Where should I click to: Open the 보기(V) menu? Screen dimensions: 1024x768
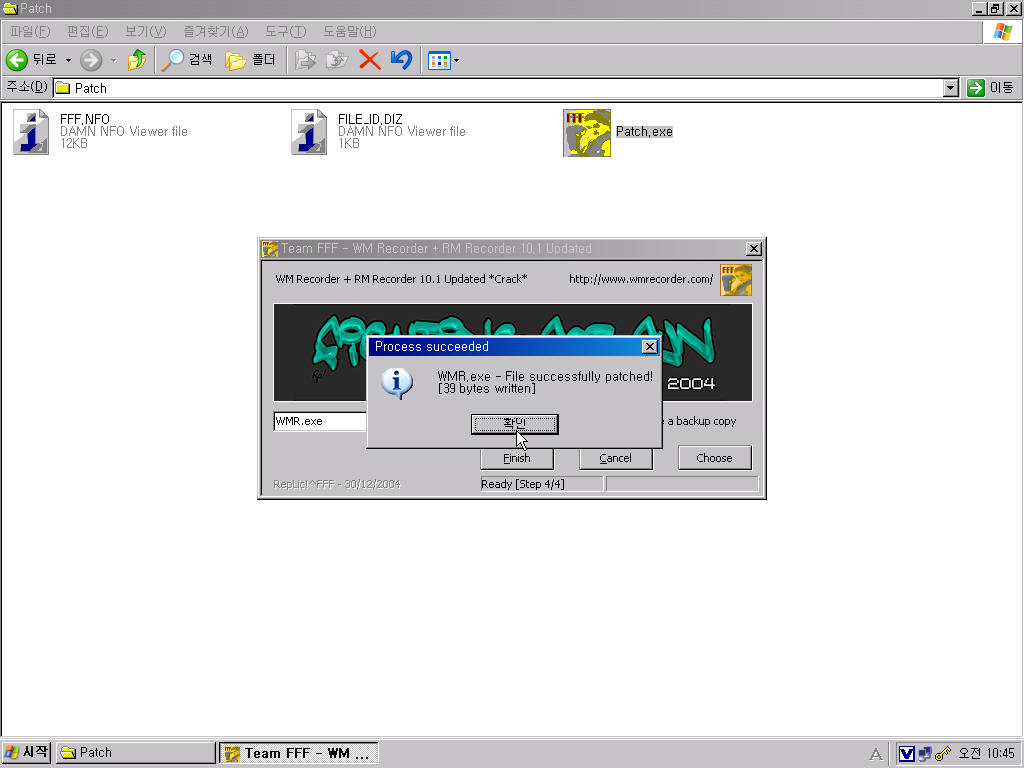point(145,31)
